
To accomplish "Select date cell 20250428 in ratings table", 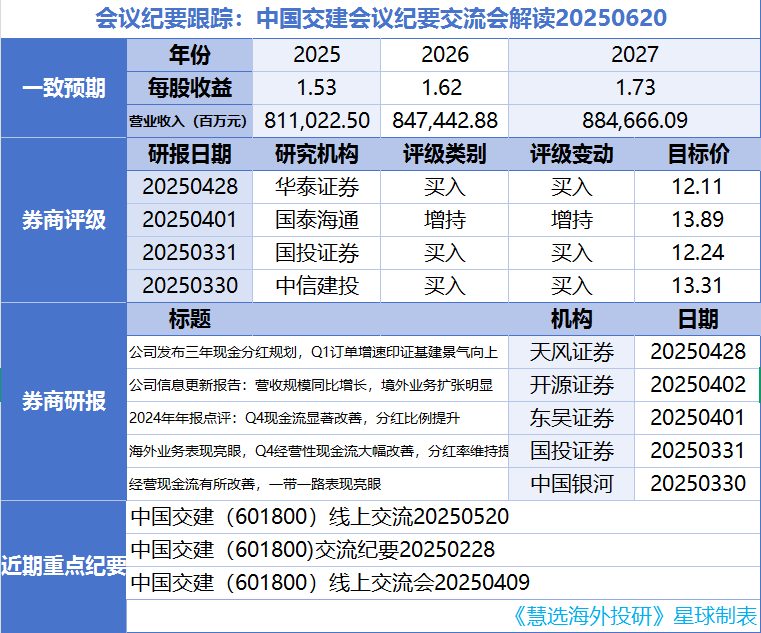I will [x=190, y=187].
